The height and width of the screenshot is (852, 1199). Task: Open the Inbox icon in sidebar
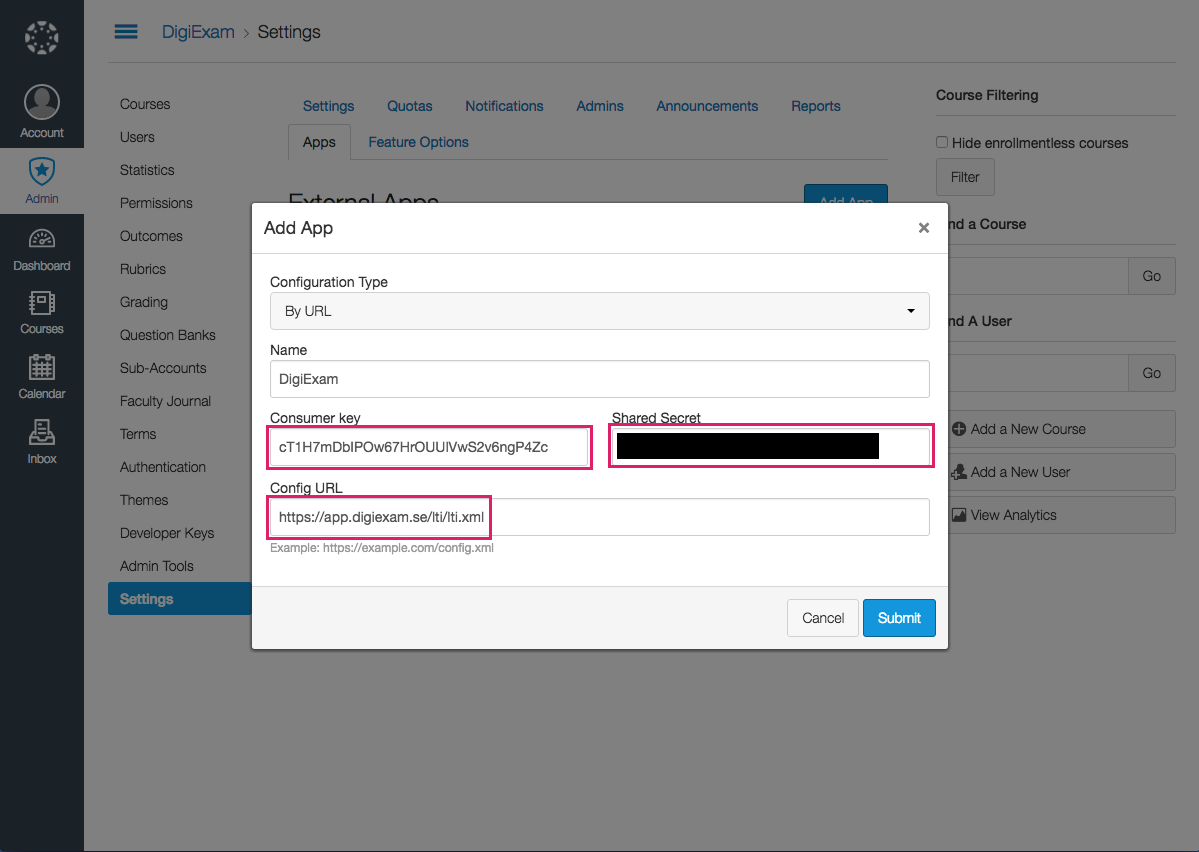click(x=41, y=432)
